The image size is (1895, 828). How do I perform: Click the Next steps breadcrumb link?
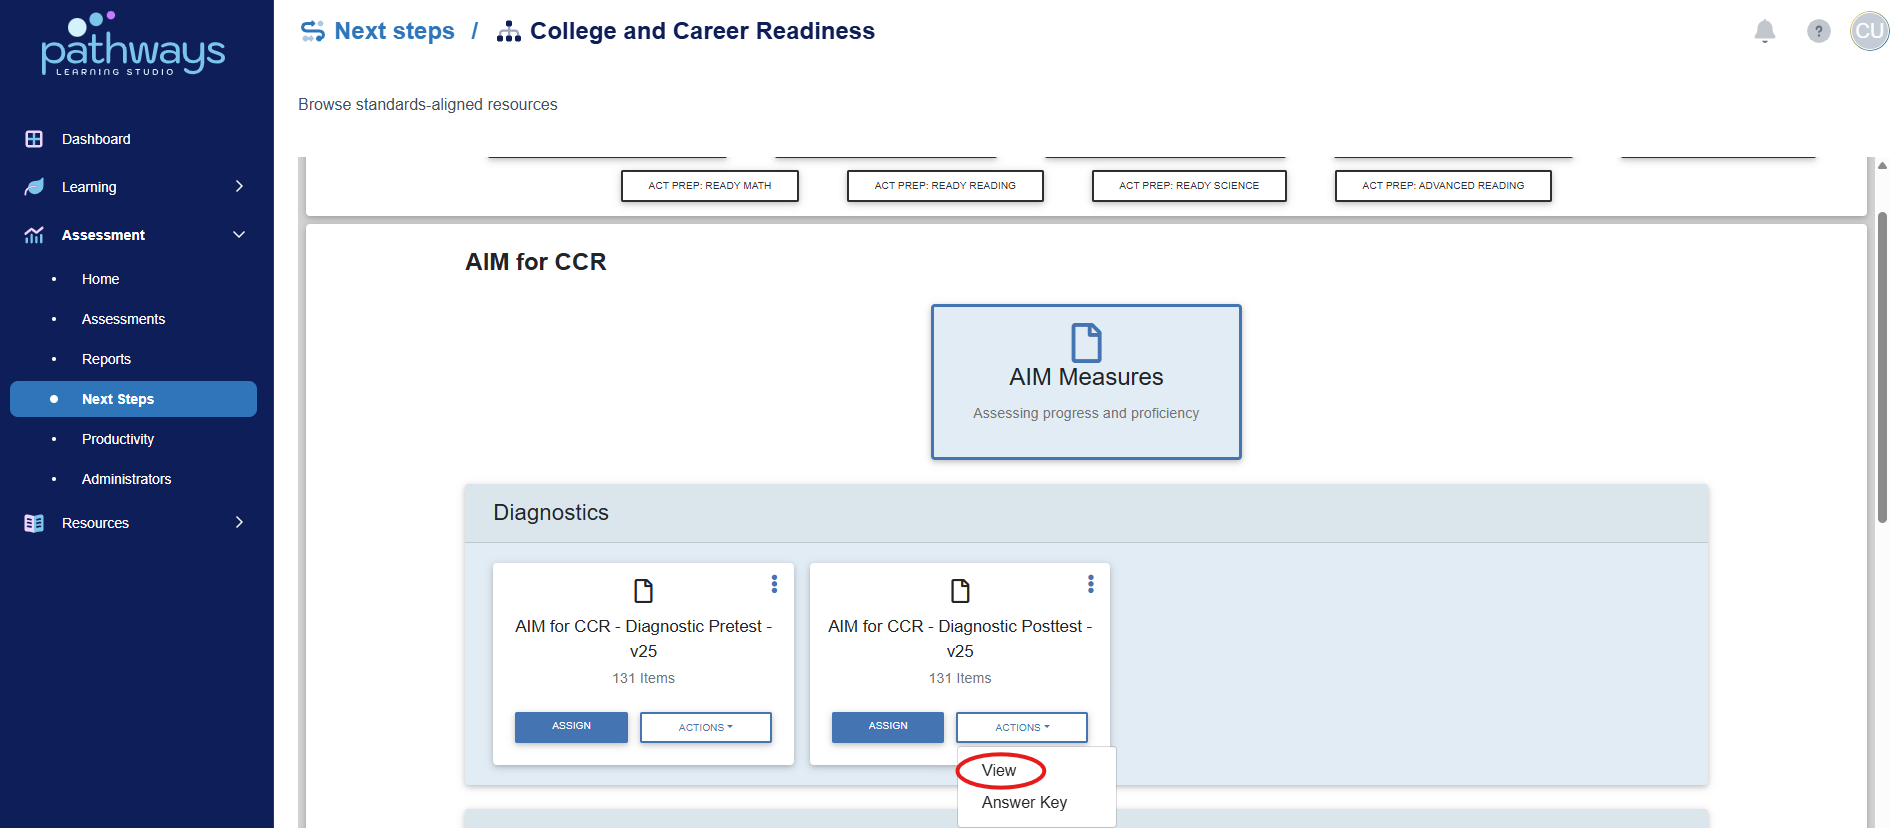tap(394, 31)
